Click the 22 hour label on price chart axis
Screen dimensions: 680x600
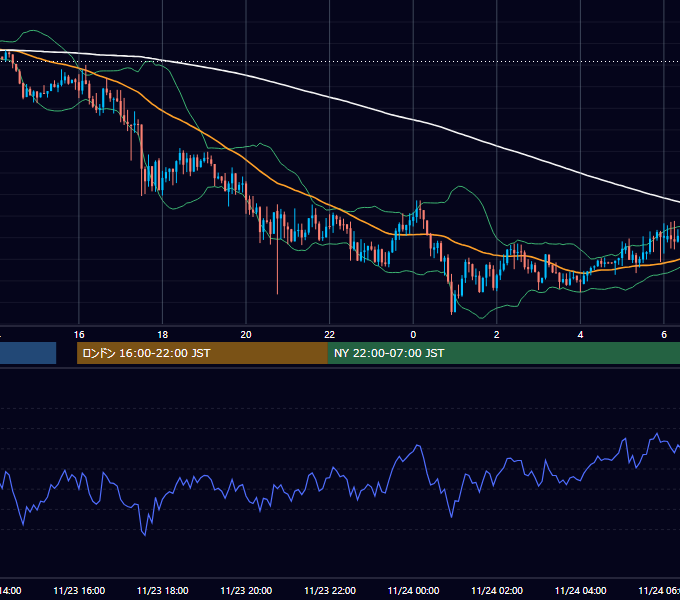[330, 335]
